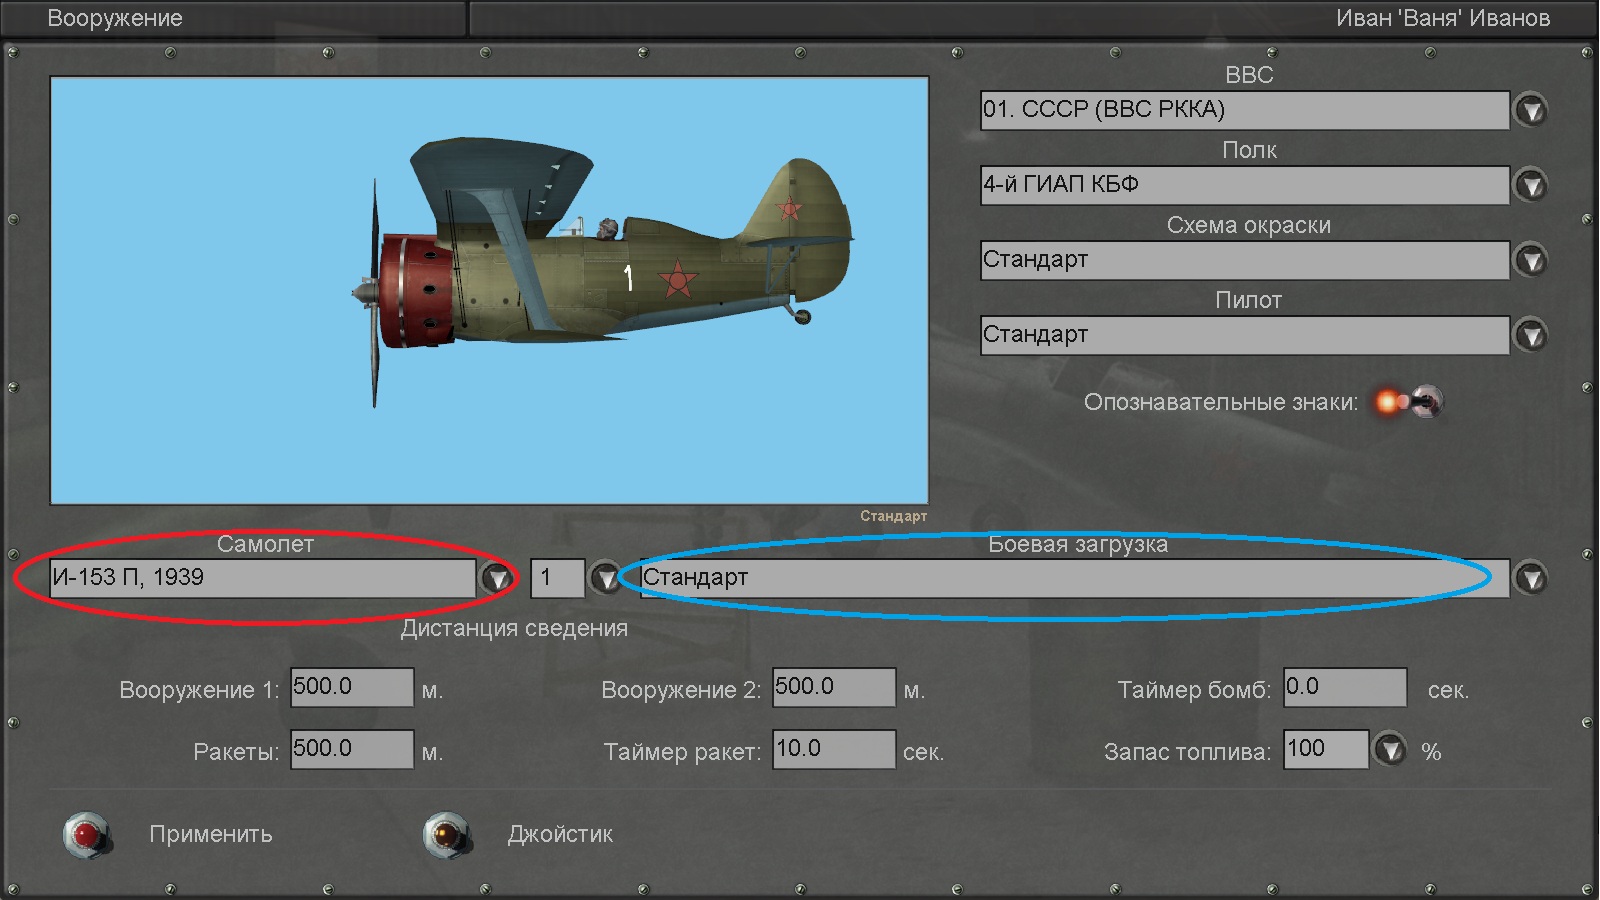Expand the Полк regiment dropdown arrow

1530,185
